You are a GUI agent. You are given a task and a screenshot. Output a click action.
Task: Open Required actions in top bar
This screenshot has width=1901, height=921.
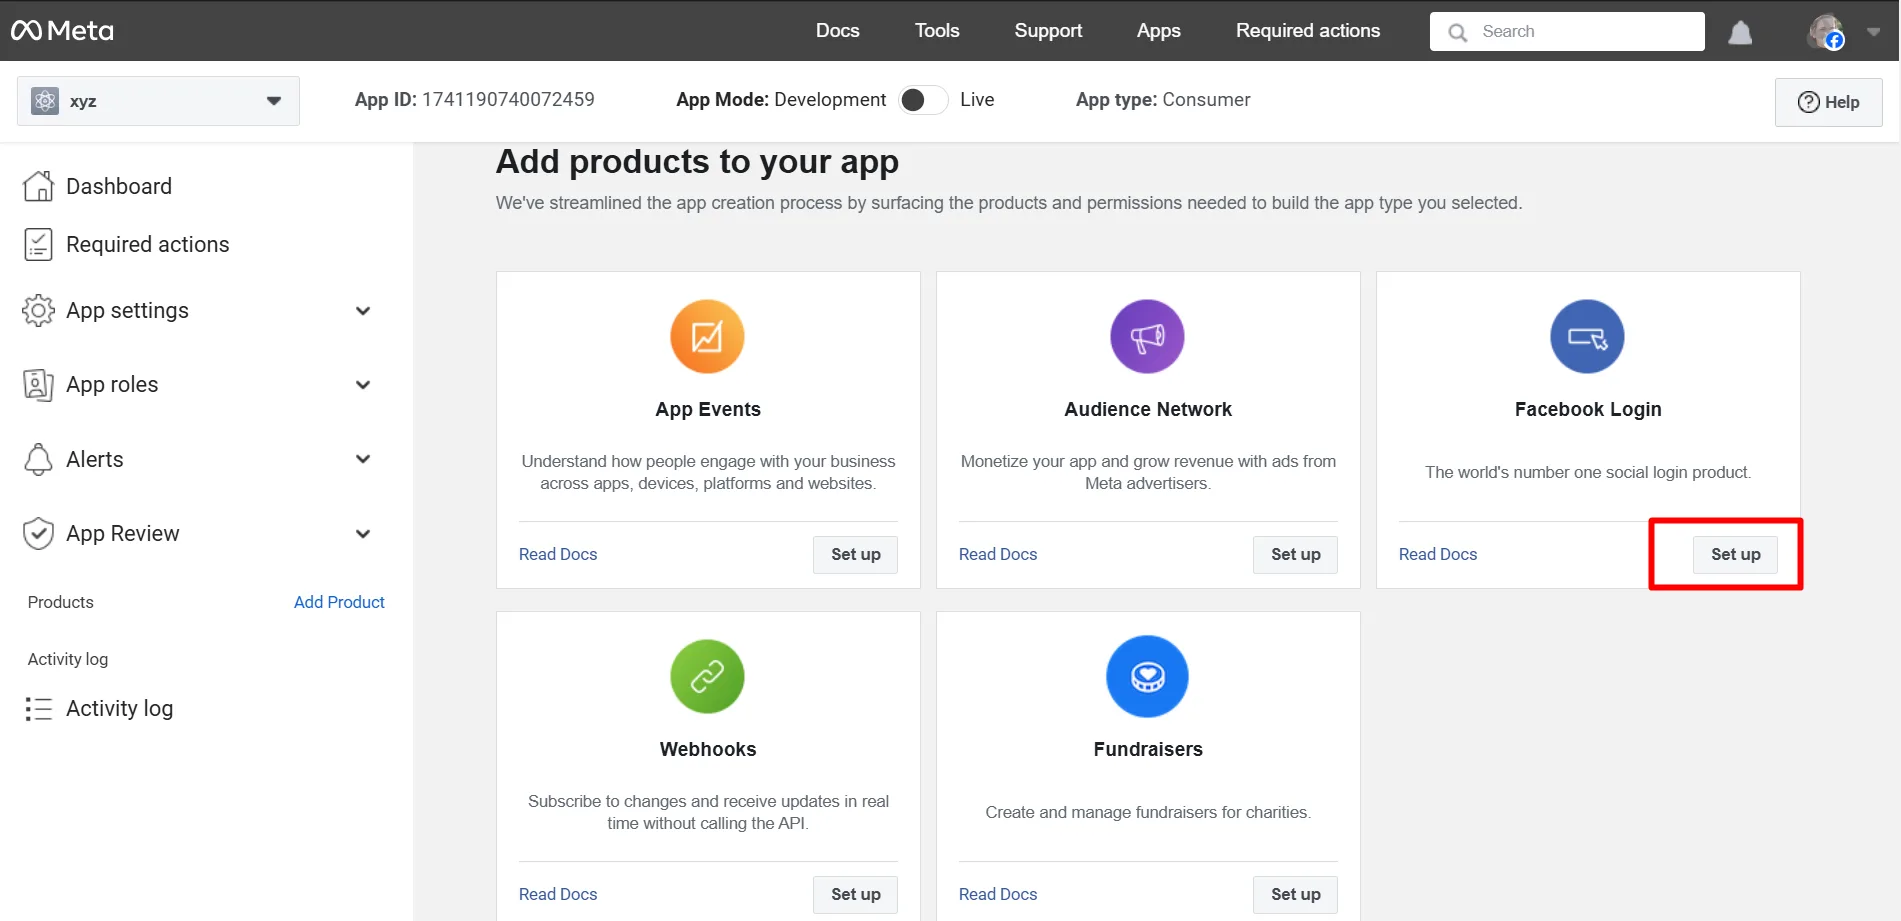(x=1307, y=31)
